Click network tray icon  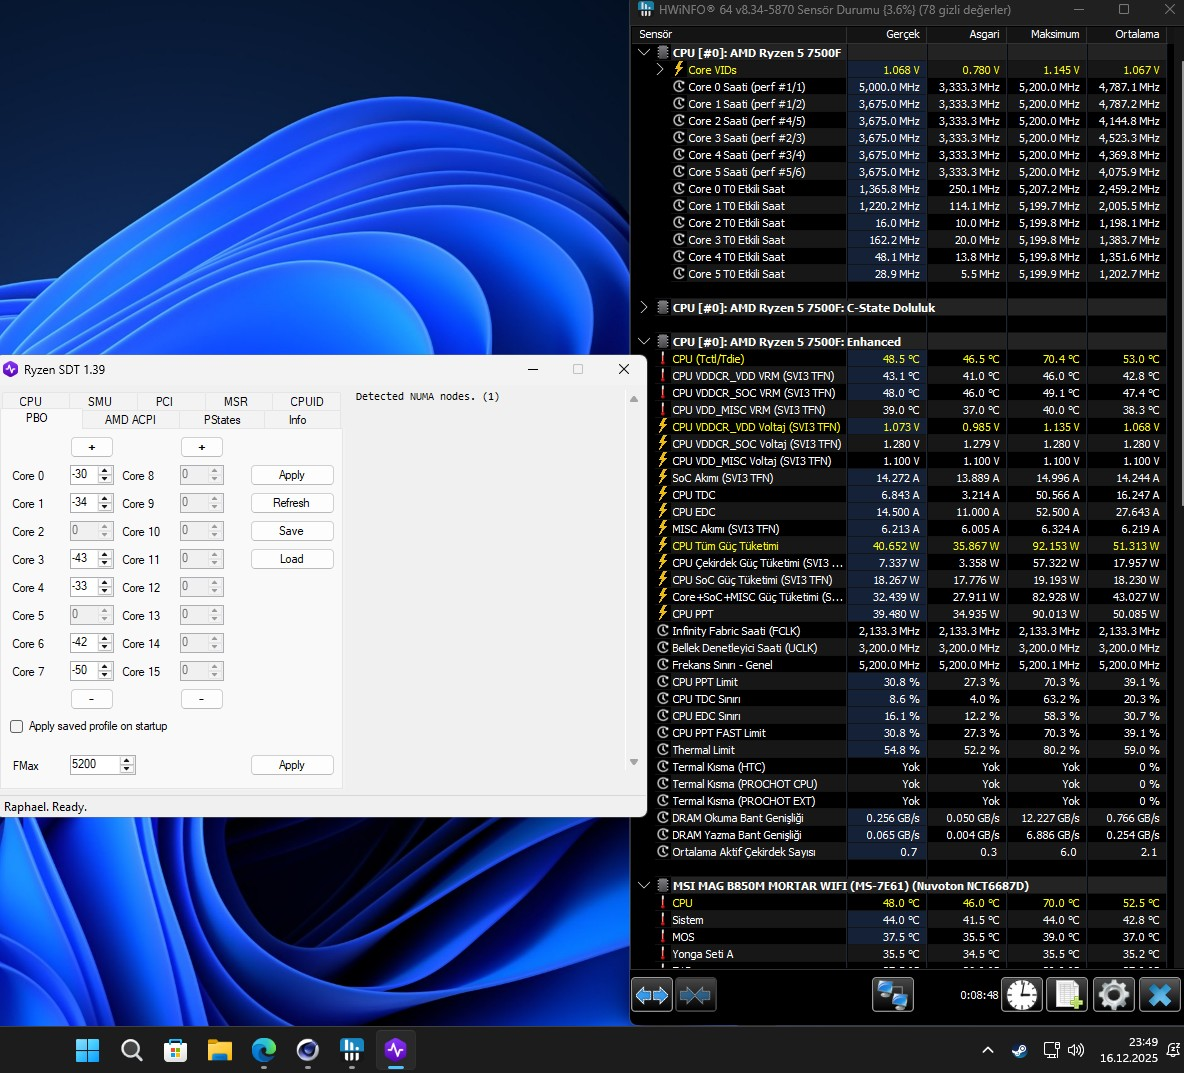(1051, 1050)
